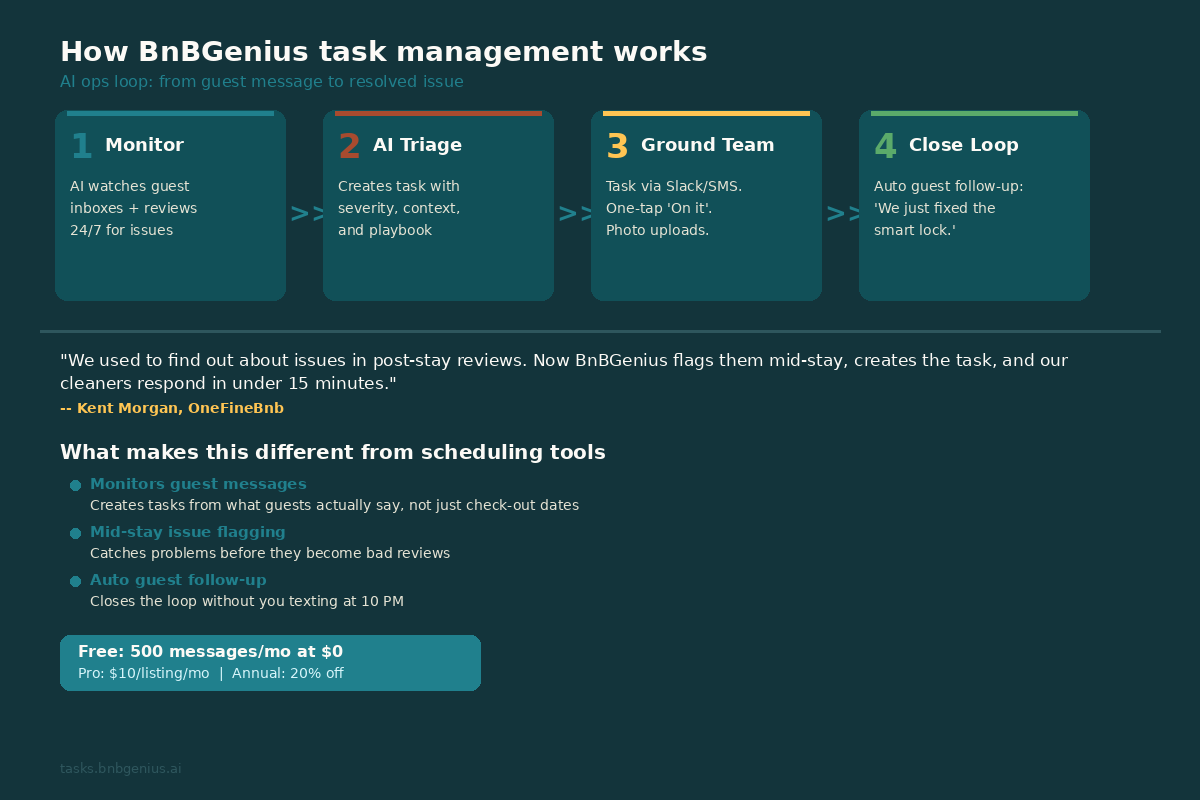Click the bullet beside Mid-stay issue flagging
The width and height of the screenshot is (1200, 800).
click(x=75, y=533)
